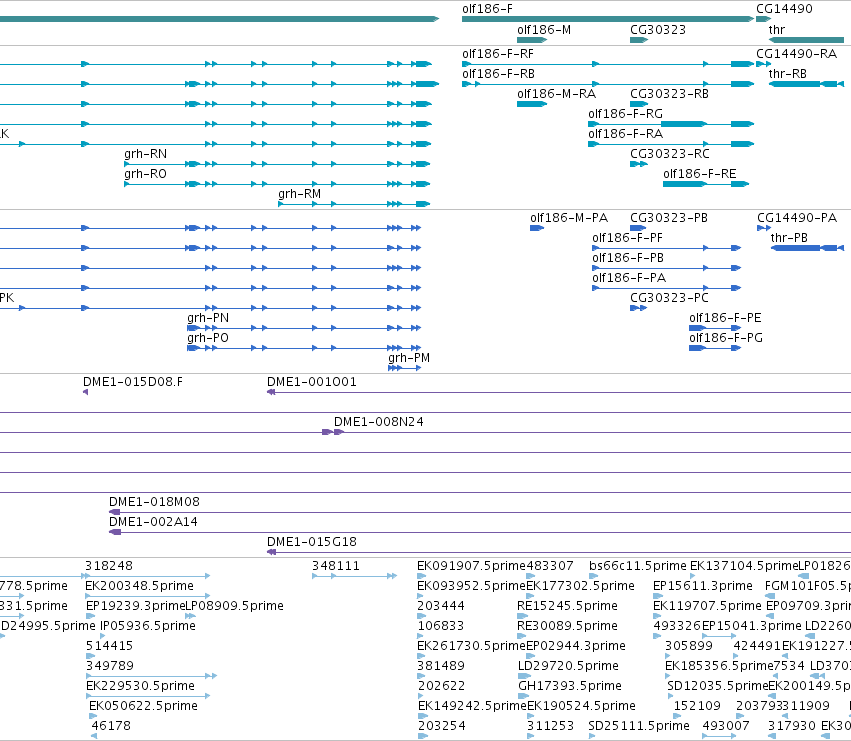Click the DME1-018M08 clone label
This screenshot has width=851, height=741.
pyautogui.click(x=154, y=502)
